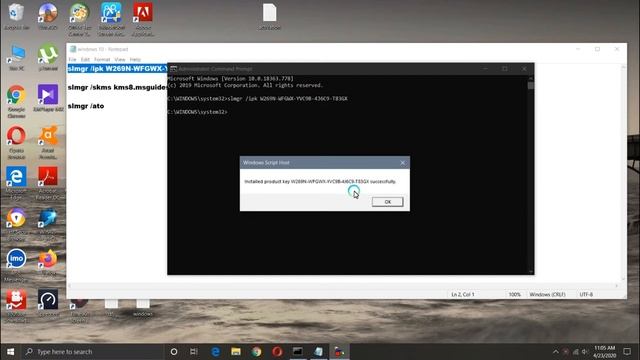640x360 pixels.
Task: Click the 100% zoom status in Notepad
Action: (514, 294)
